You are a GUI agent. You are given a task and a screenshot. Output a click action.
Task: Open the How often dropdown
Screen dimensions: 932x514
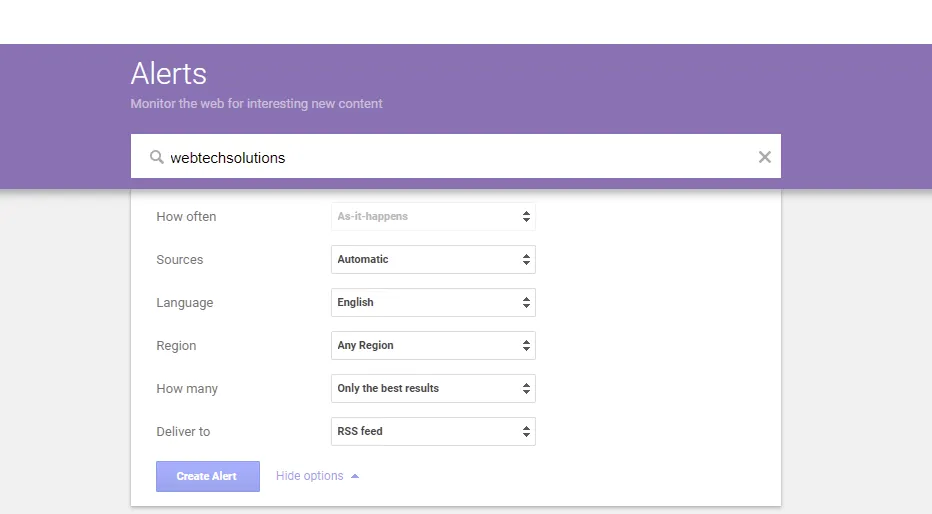coord(433,217)
